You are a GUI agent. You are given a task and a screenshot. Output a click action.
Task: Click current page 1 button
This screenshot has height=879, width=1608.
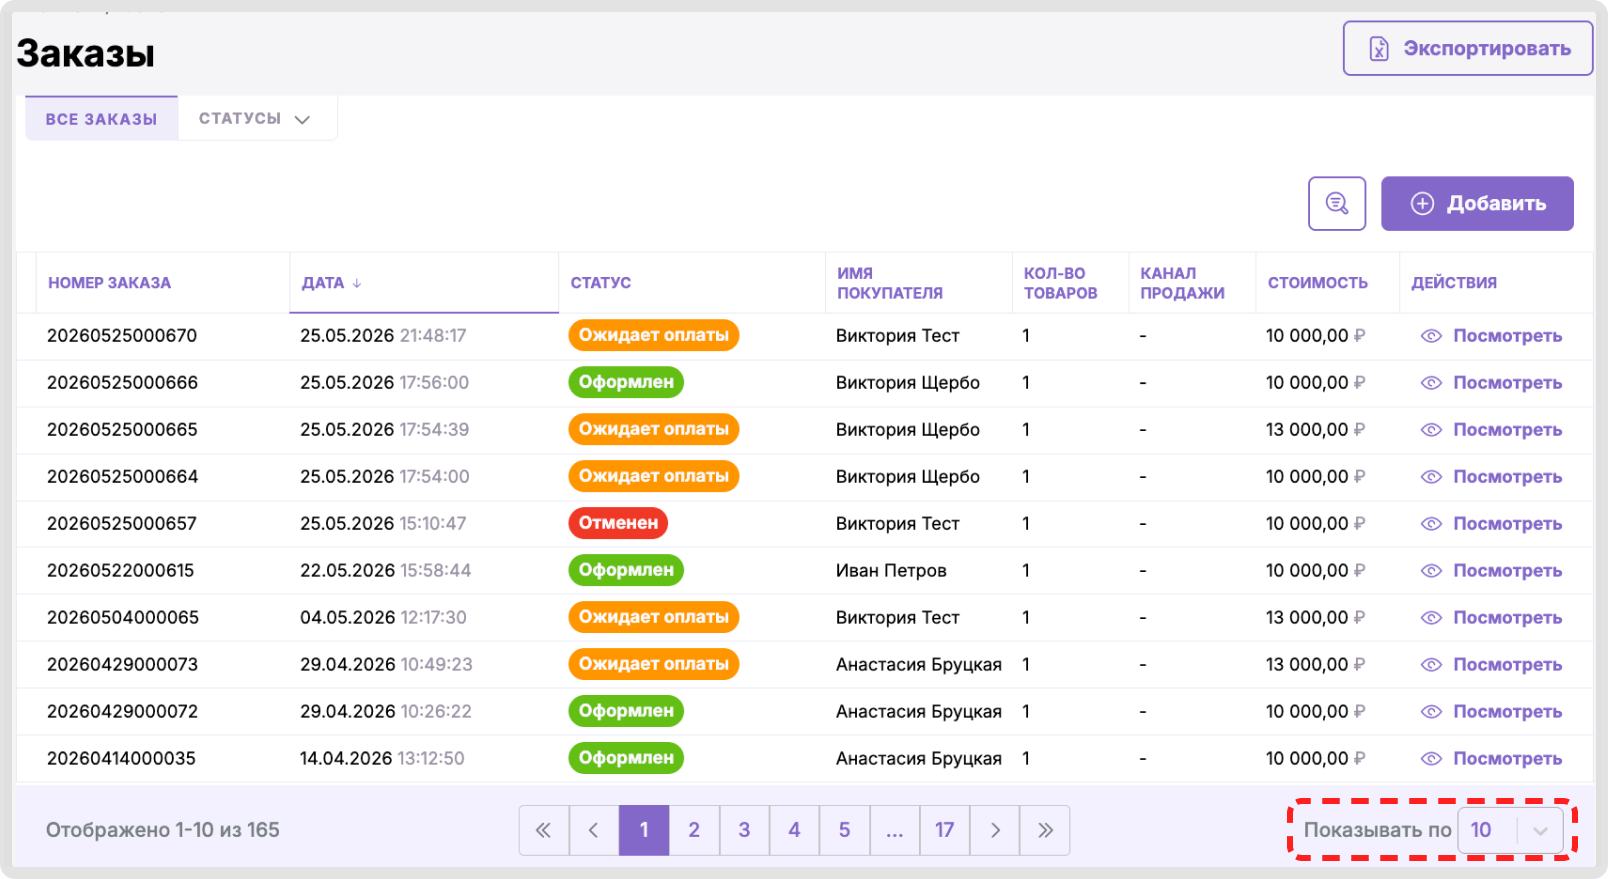[644, 830]
